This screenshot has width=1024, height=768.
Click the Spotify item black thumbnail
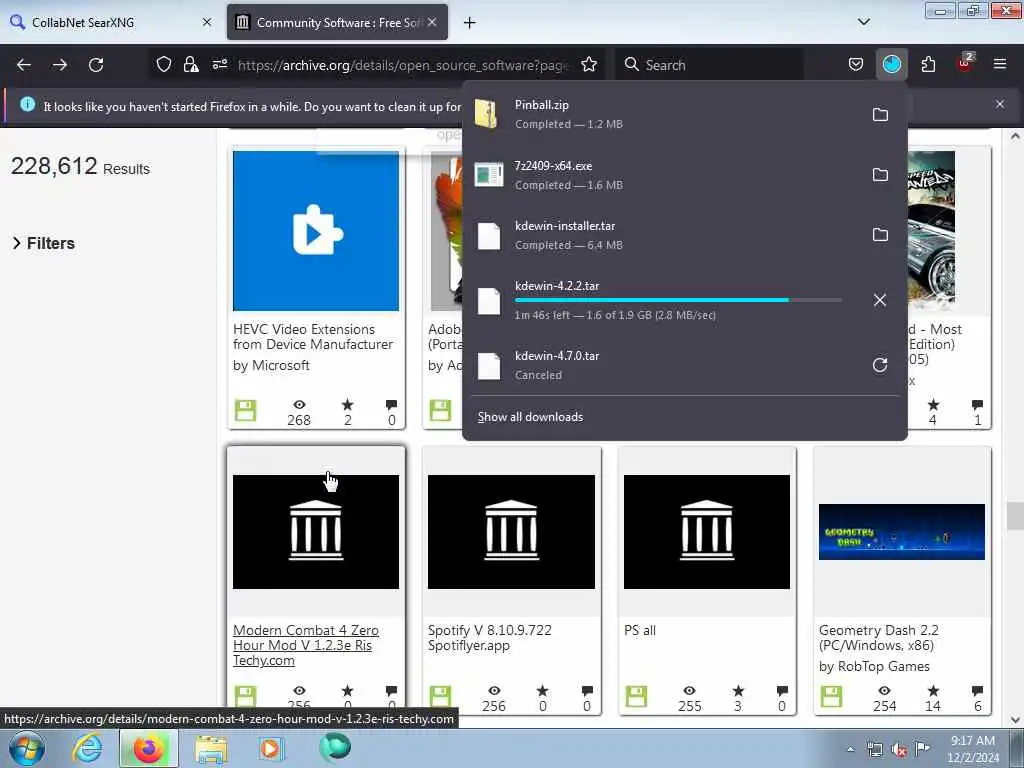click(511, 532)
